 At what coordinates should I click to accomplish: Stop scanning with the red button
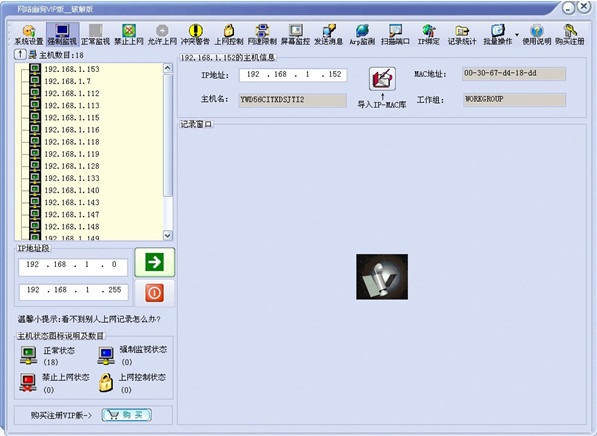click(x=155, y=293)
